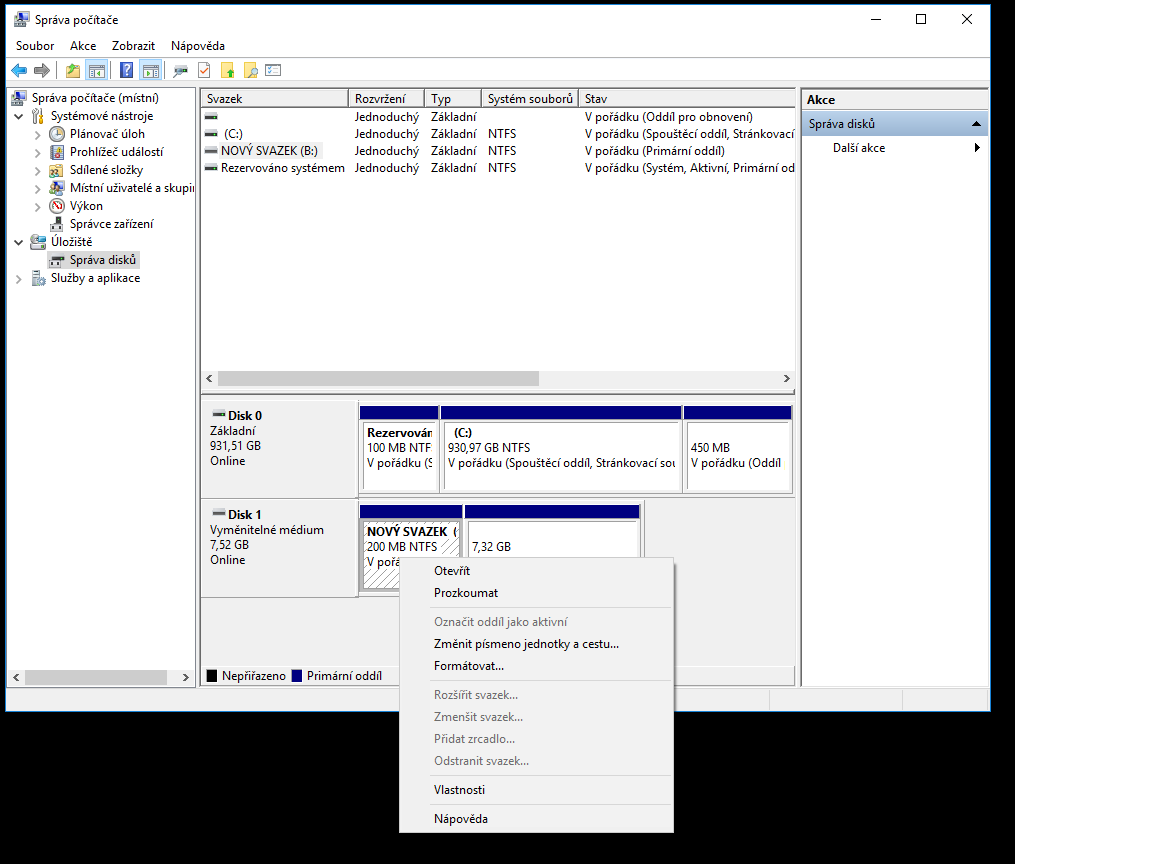This screenshot has height=864, width=1152.
Task: Click the volume list horizontal scrollbar
Action: click(x=378, y=379)
